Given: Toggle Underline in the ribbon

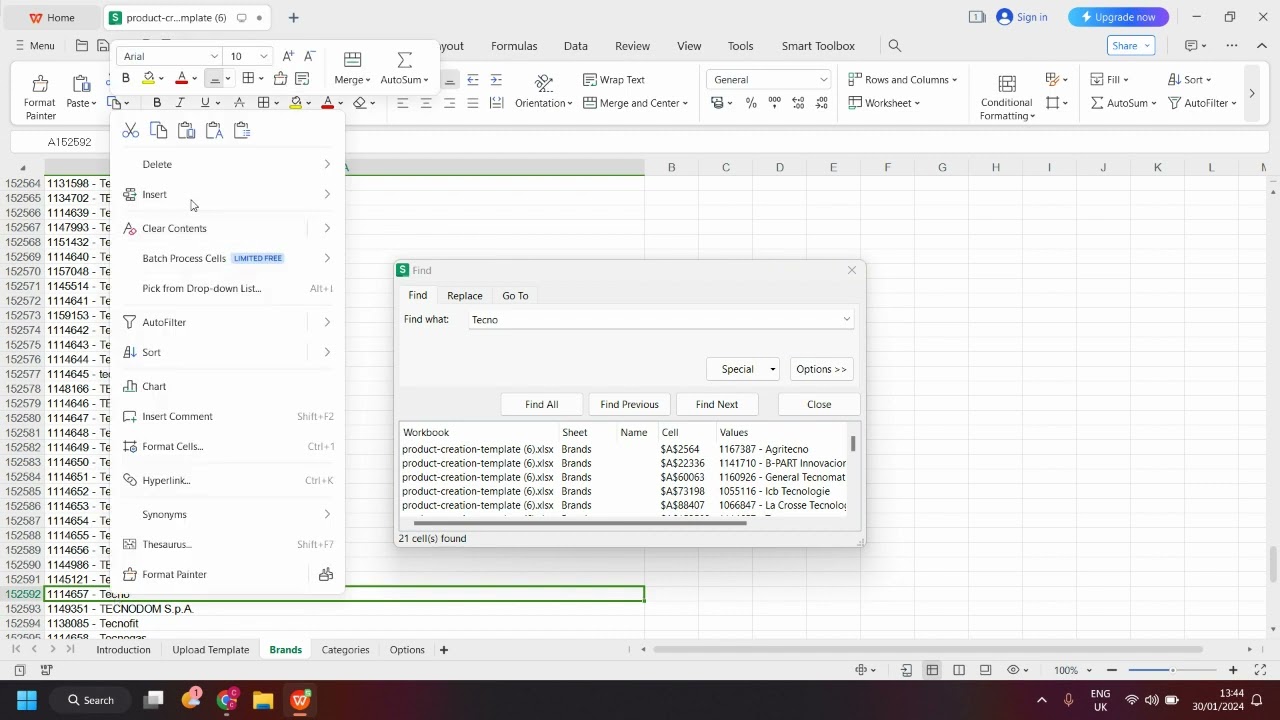Looking at the screenshot, I should point(205,103).
